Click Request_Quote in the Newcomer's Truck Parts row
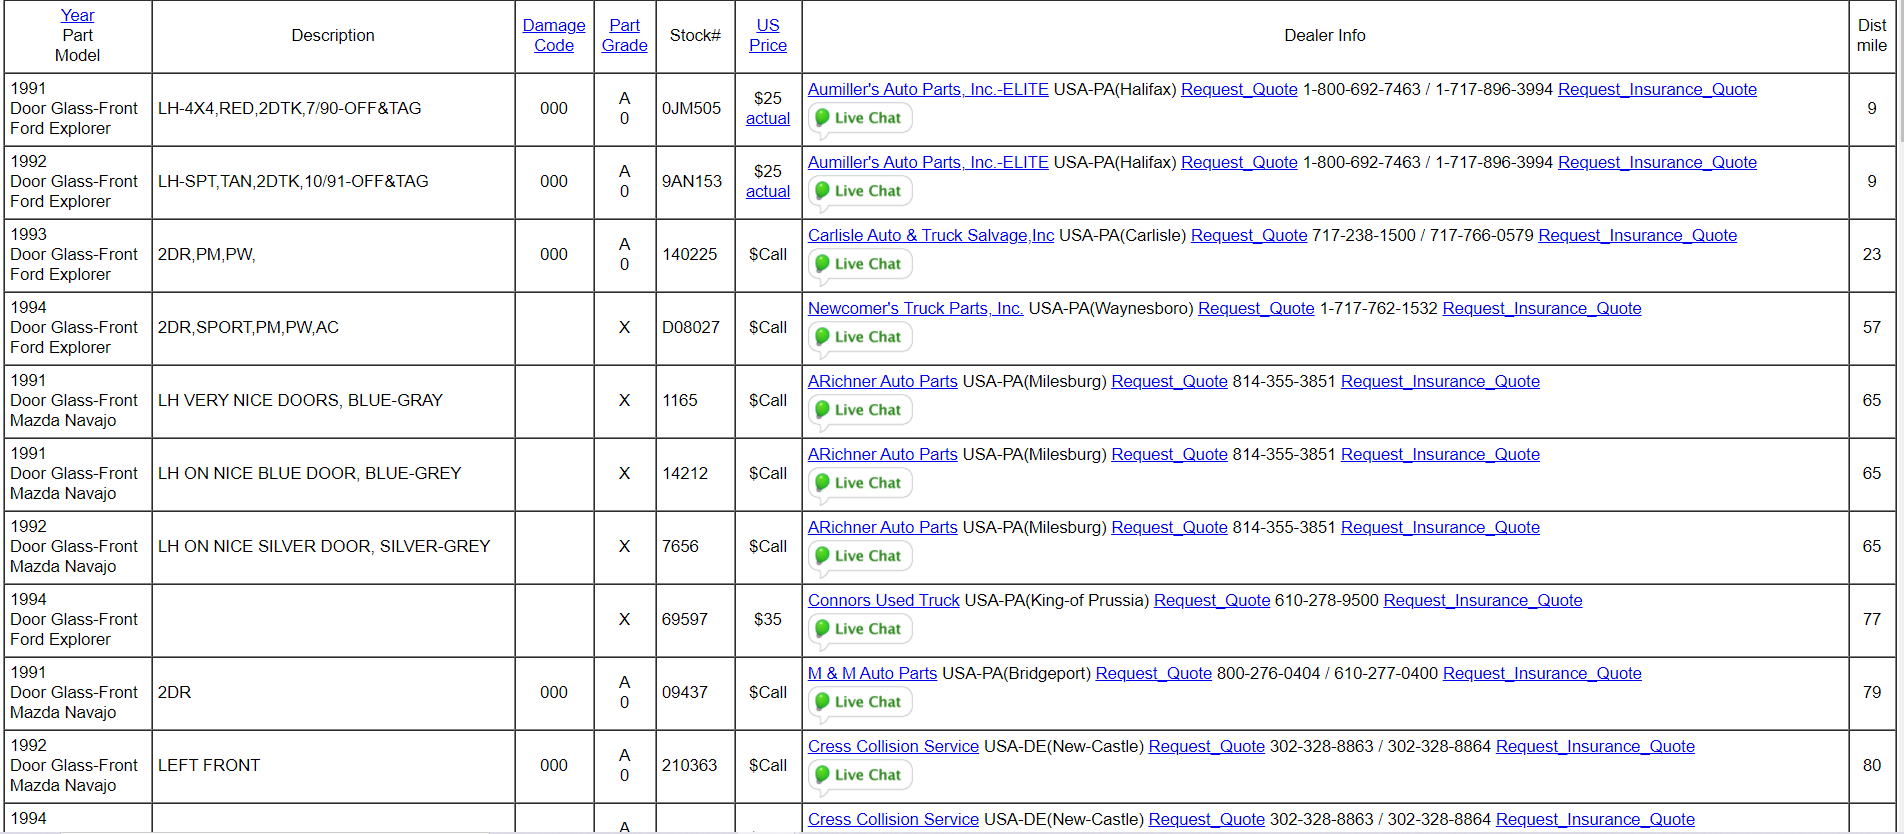The height and width of the screenshot is (834, 1904). point(1256,308)
